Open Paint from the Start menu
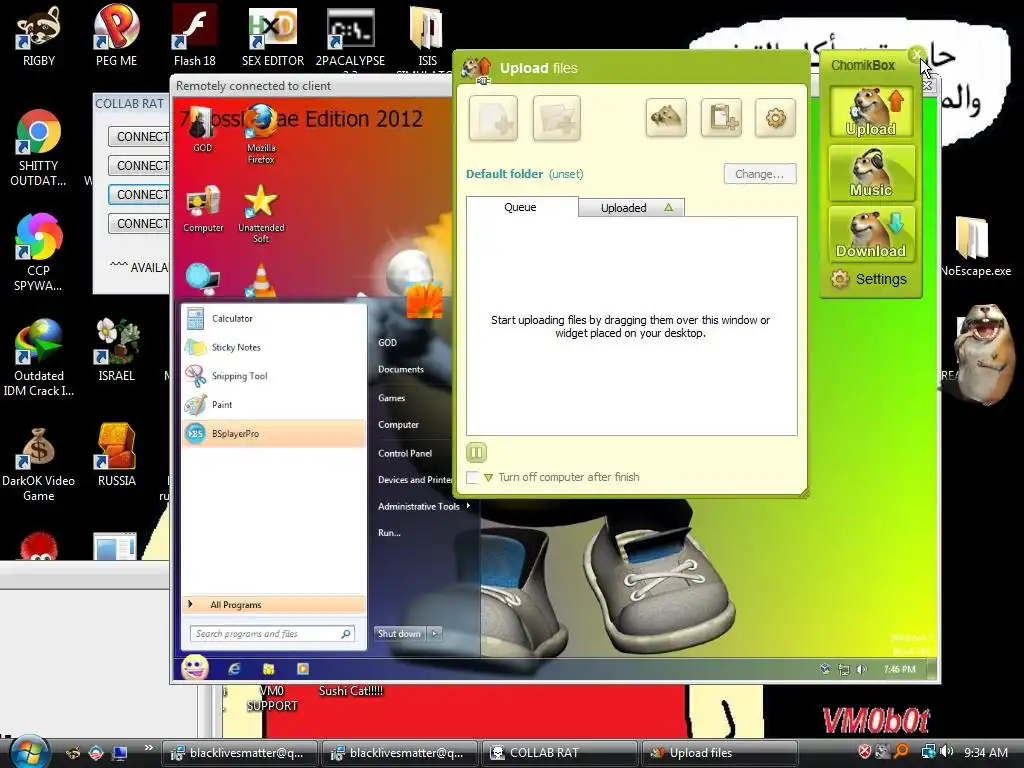 point(274,405)
